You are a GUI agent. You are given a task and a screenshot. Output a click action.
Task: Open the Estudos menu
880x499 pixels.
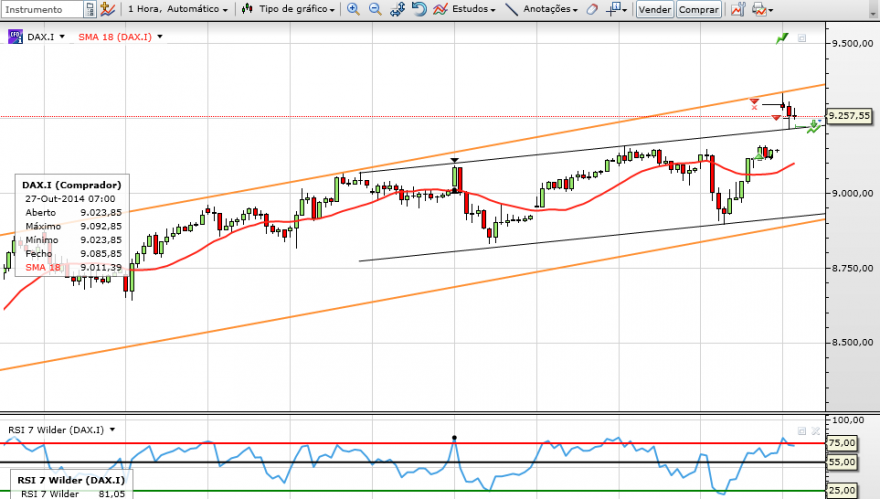point(474,9)
